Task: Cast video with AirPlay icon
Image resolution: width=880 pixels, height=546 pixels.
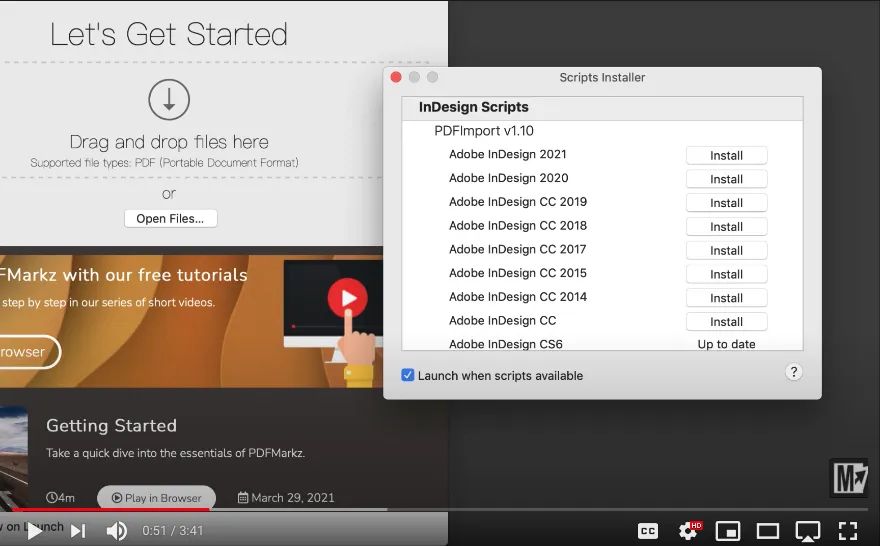Action: click(x=808, y=531)
